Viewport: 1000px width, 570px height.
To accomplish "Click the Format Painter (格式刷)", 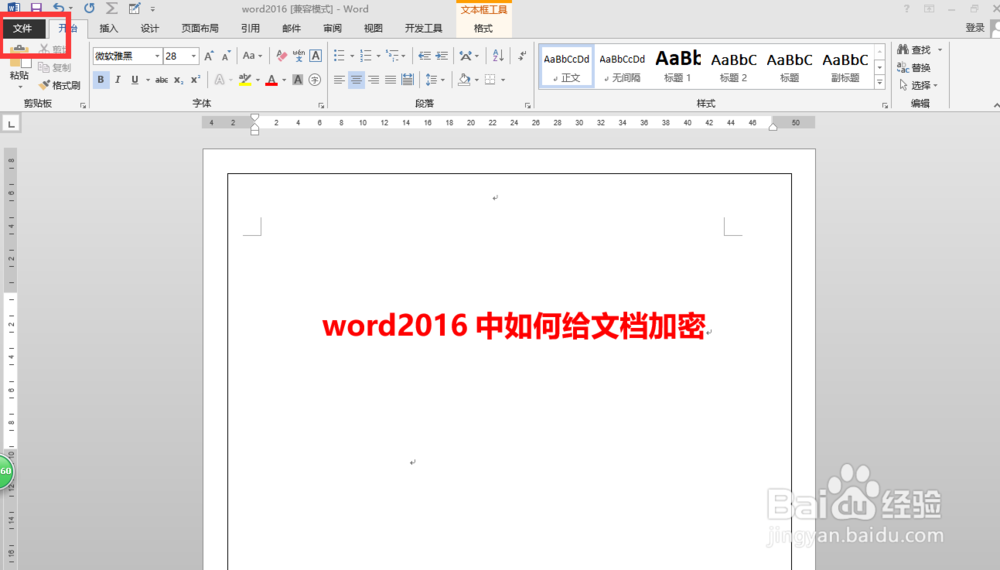I will (x=59, y=85).
